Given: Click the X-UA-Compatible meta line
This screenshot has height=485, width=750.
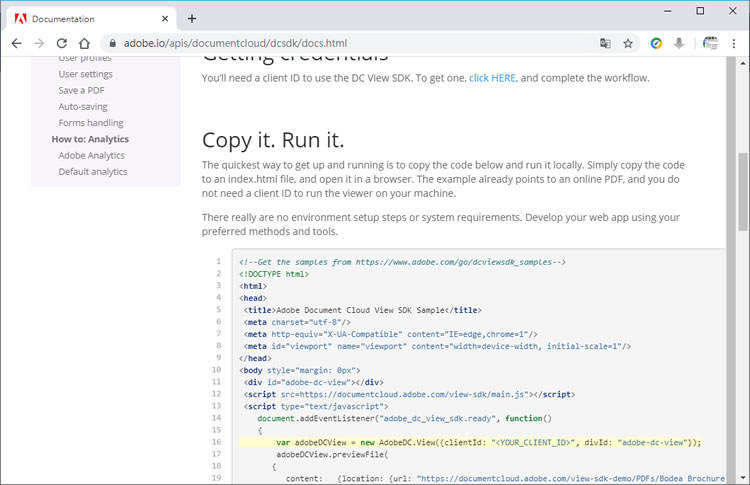Looking at the screenshot, I should point(391,334).
